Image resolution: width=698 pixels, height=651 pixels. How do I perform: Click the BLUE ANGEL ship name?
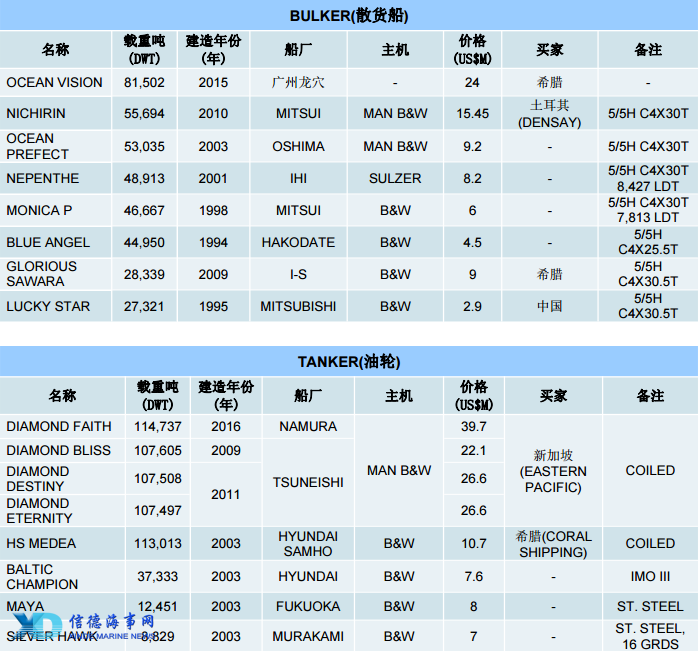(x=48, y=242)
